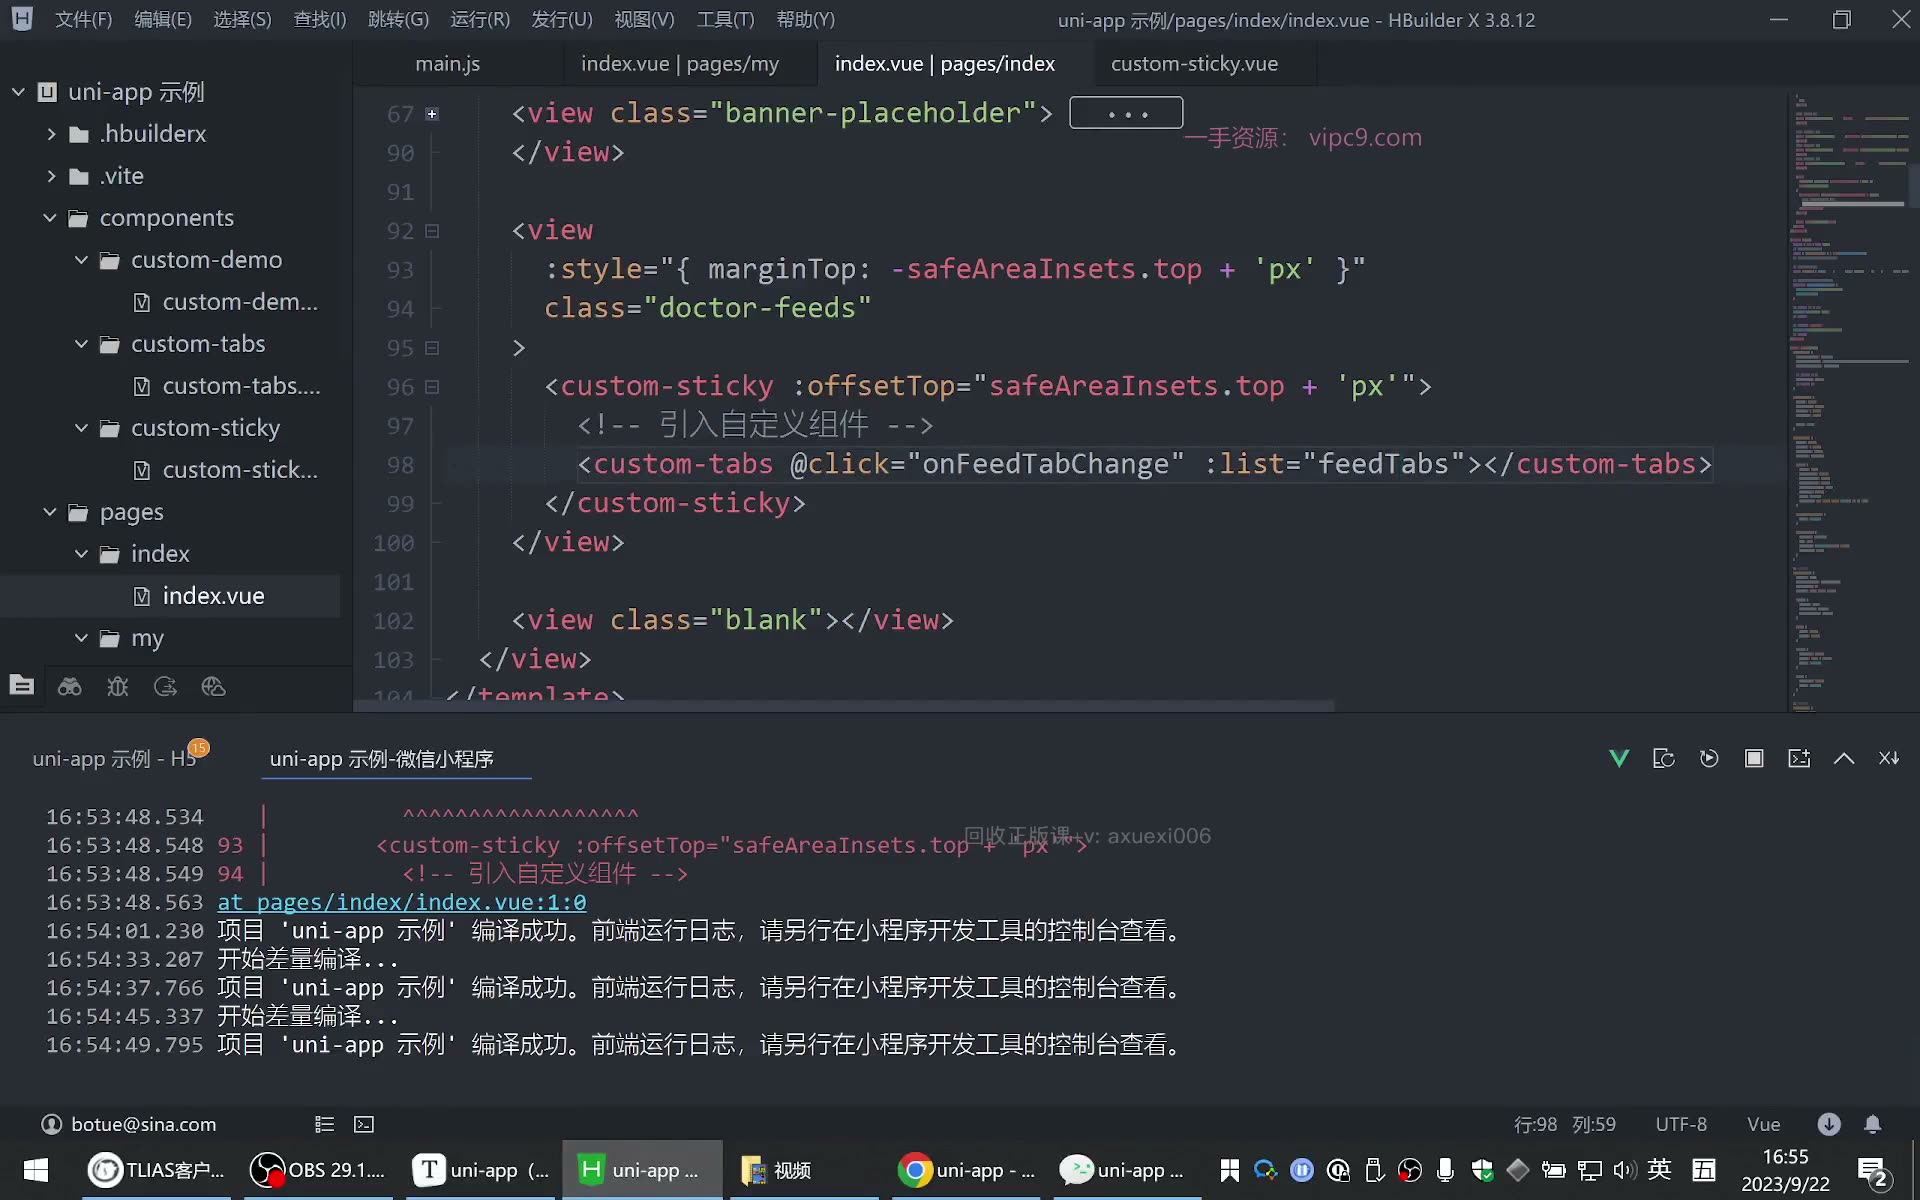The image size is (1920, 1200).
Task: Collapse the console panel with the up arrow
Action: click(1844, 758)
